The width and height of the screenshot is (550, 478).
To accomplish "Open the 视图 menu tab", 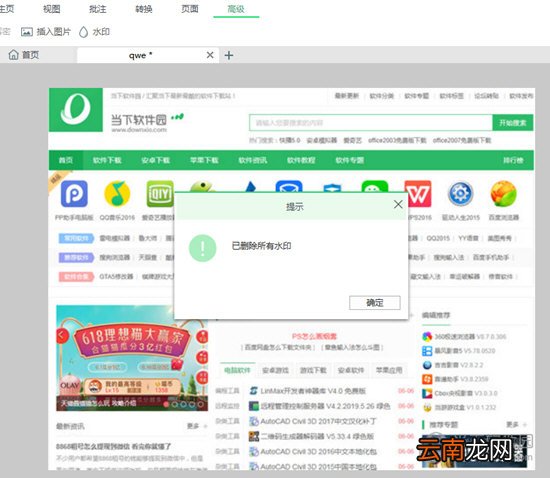I will click(52, 9).
